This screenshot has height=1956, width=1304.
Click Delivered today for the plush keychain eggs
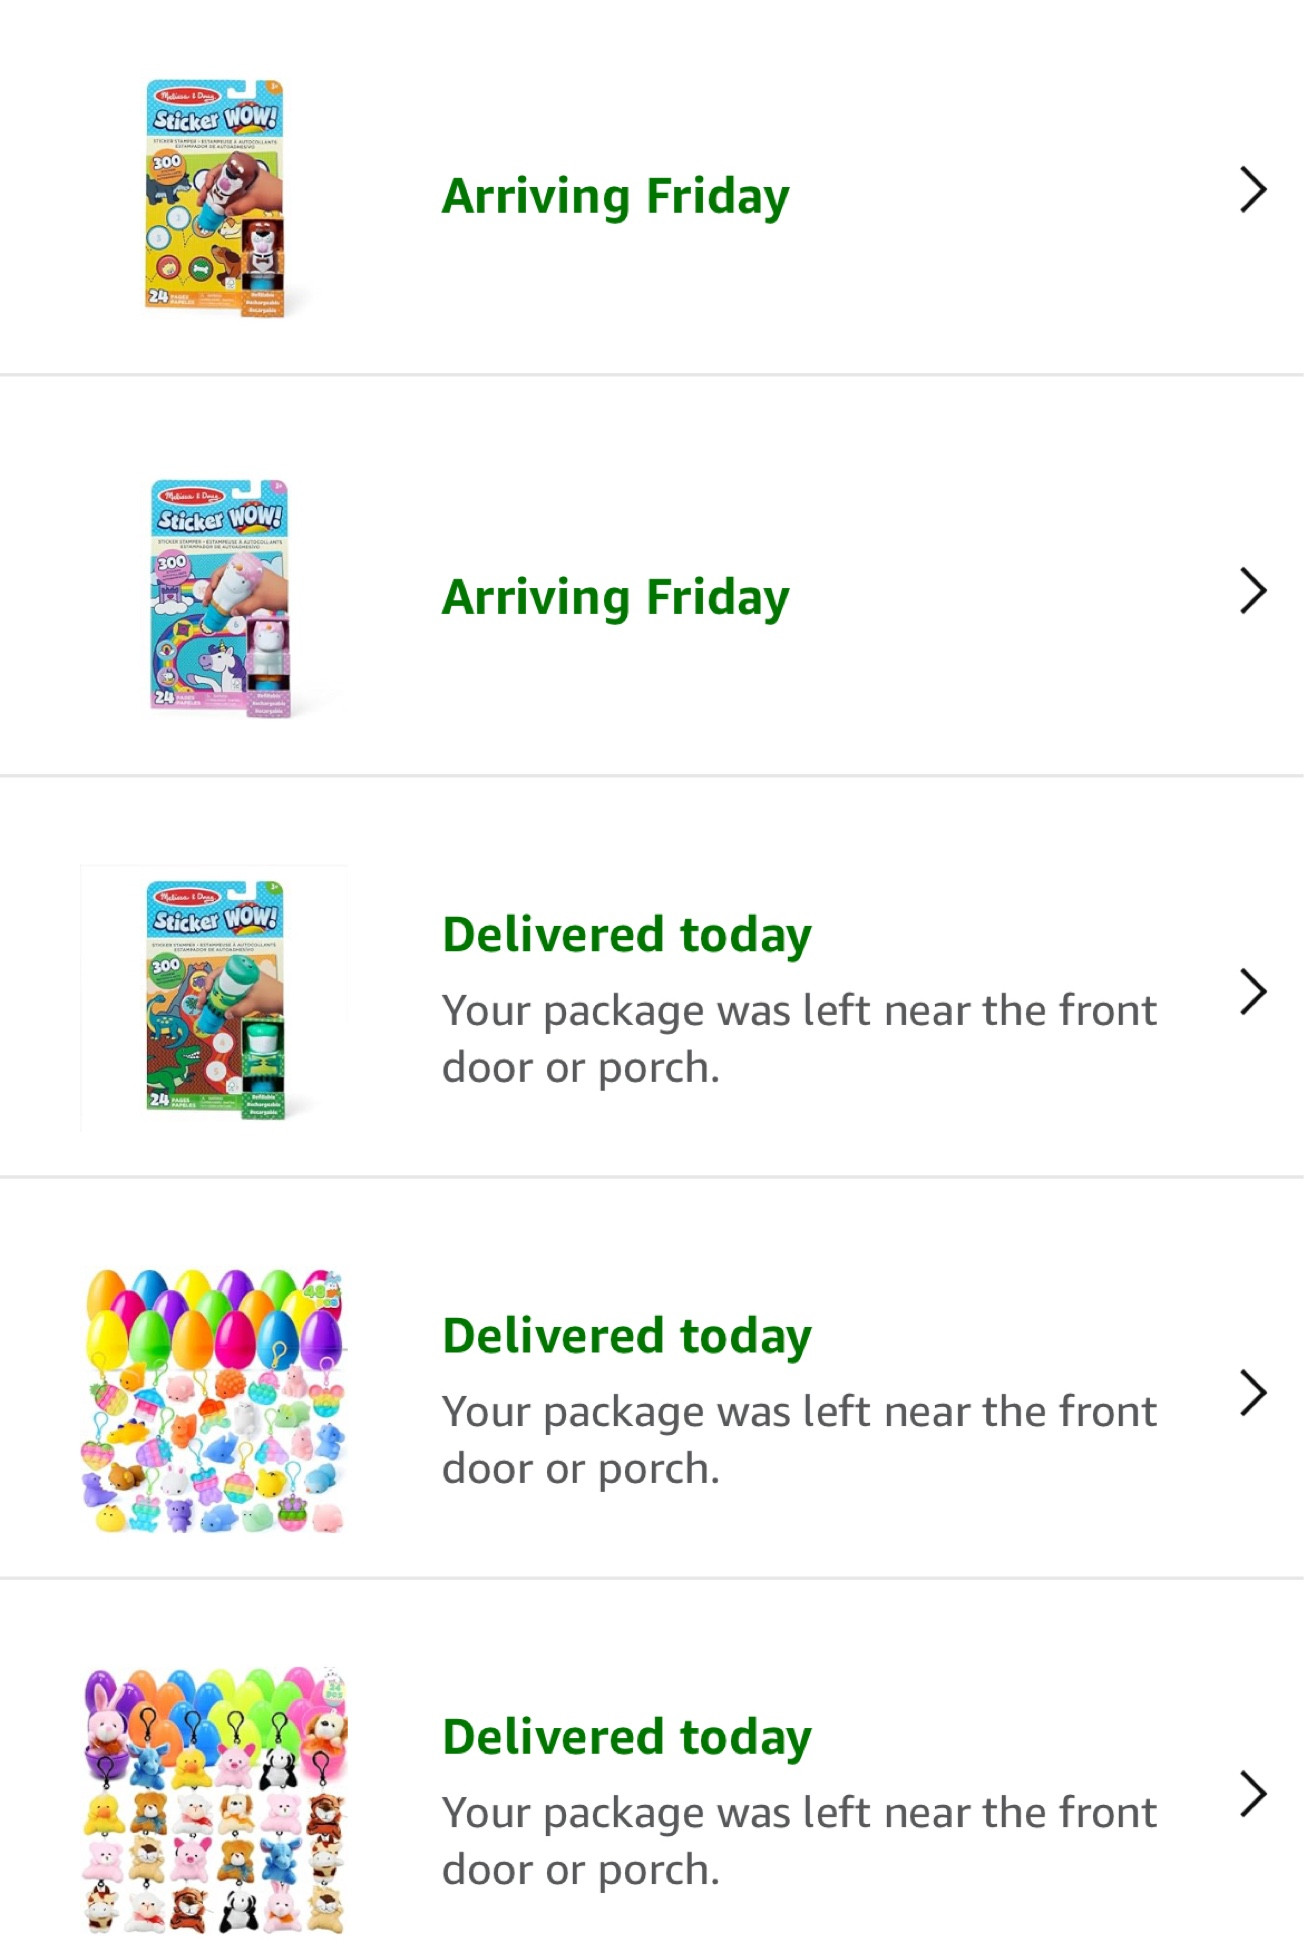627,1737
